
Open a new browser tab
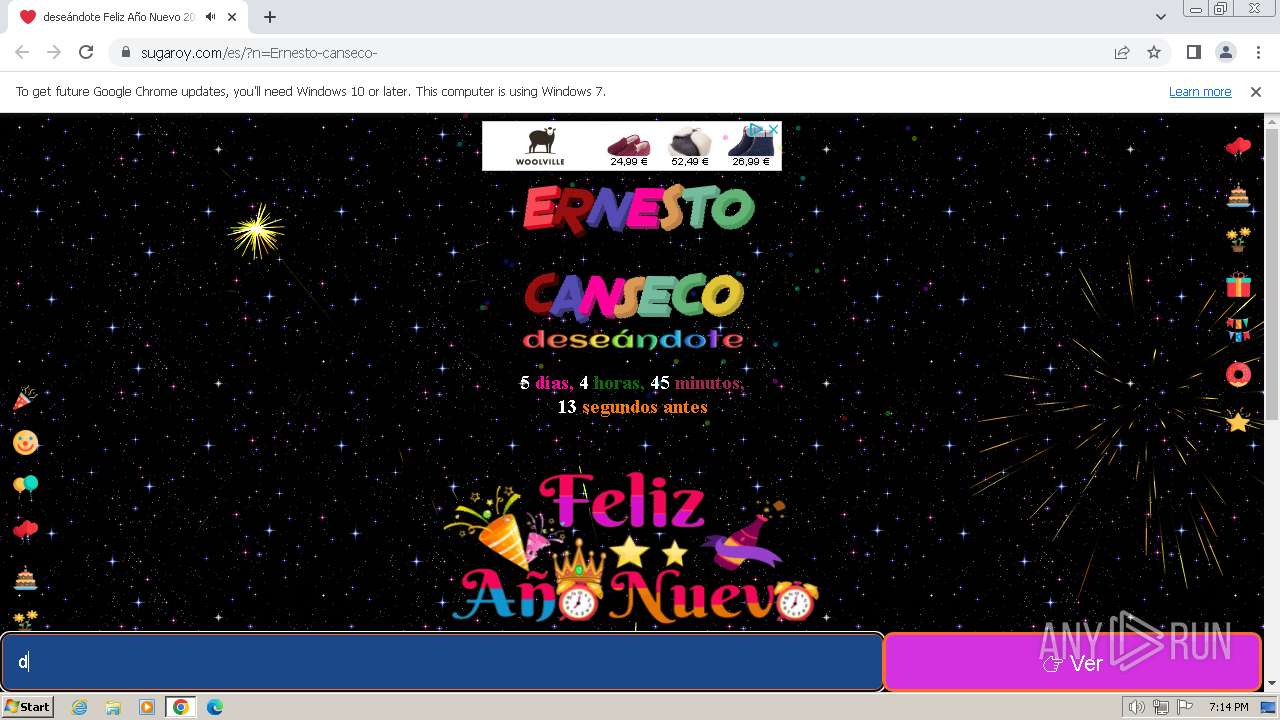click(270, 17)
